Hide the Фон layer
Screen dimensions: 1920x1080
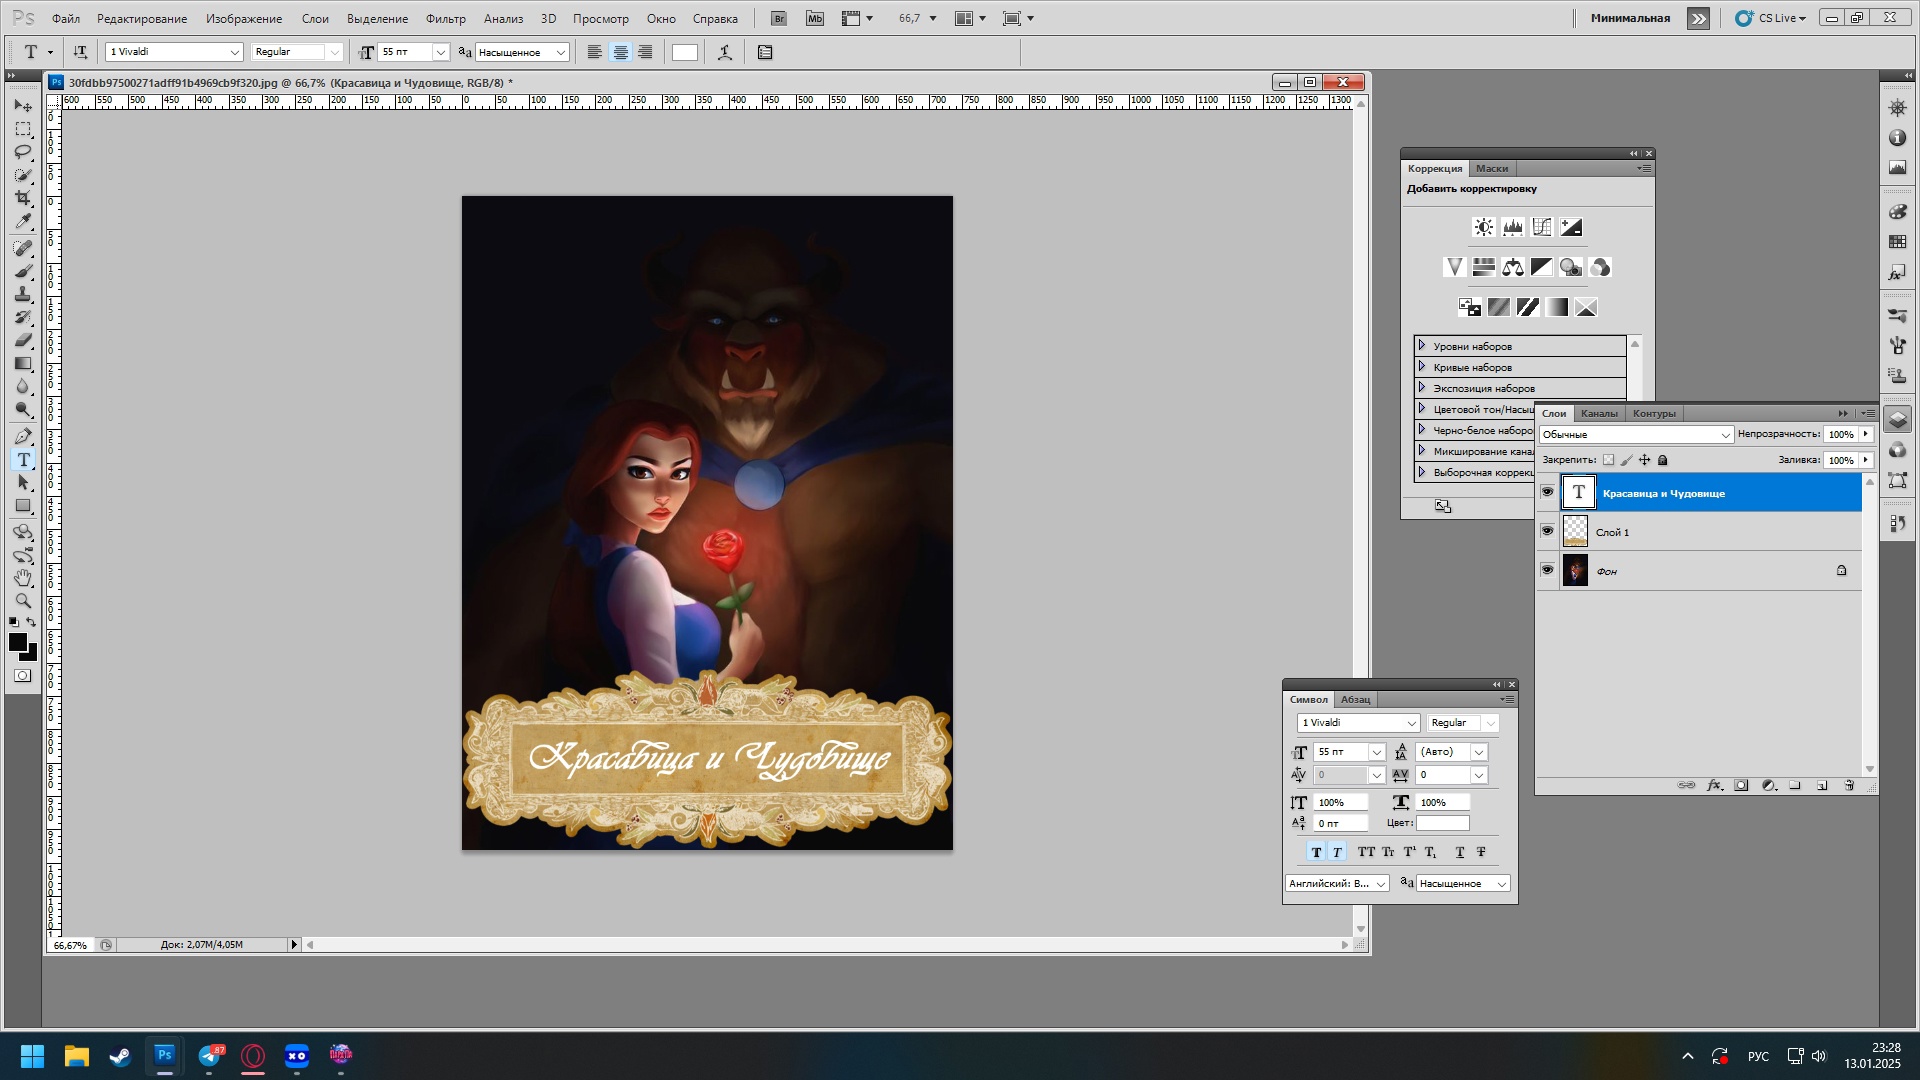[x=1547, y=571]
